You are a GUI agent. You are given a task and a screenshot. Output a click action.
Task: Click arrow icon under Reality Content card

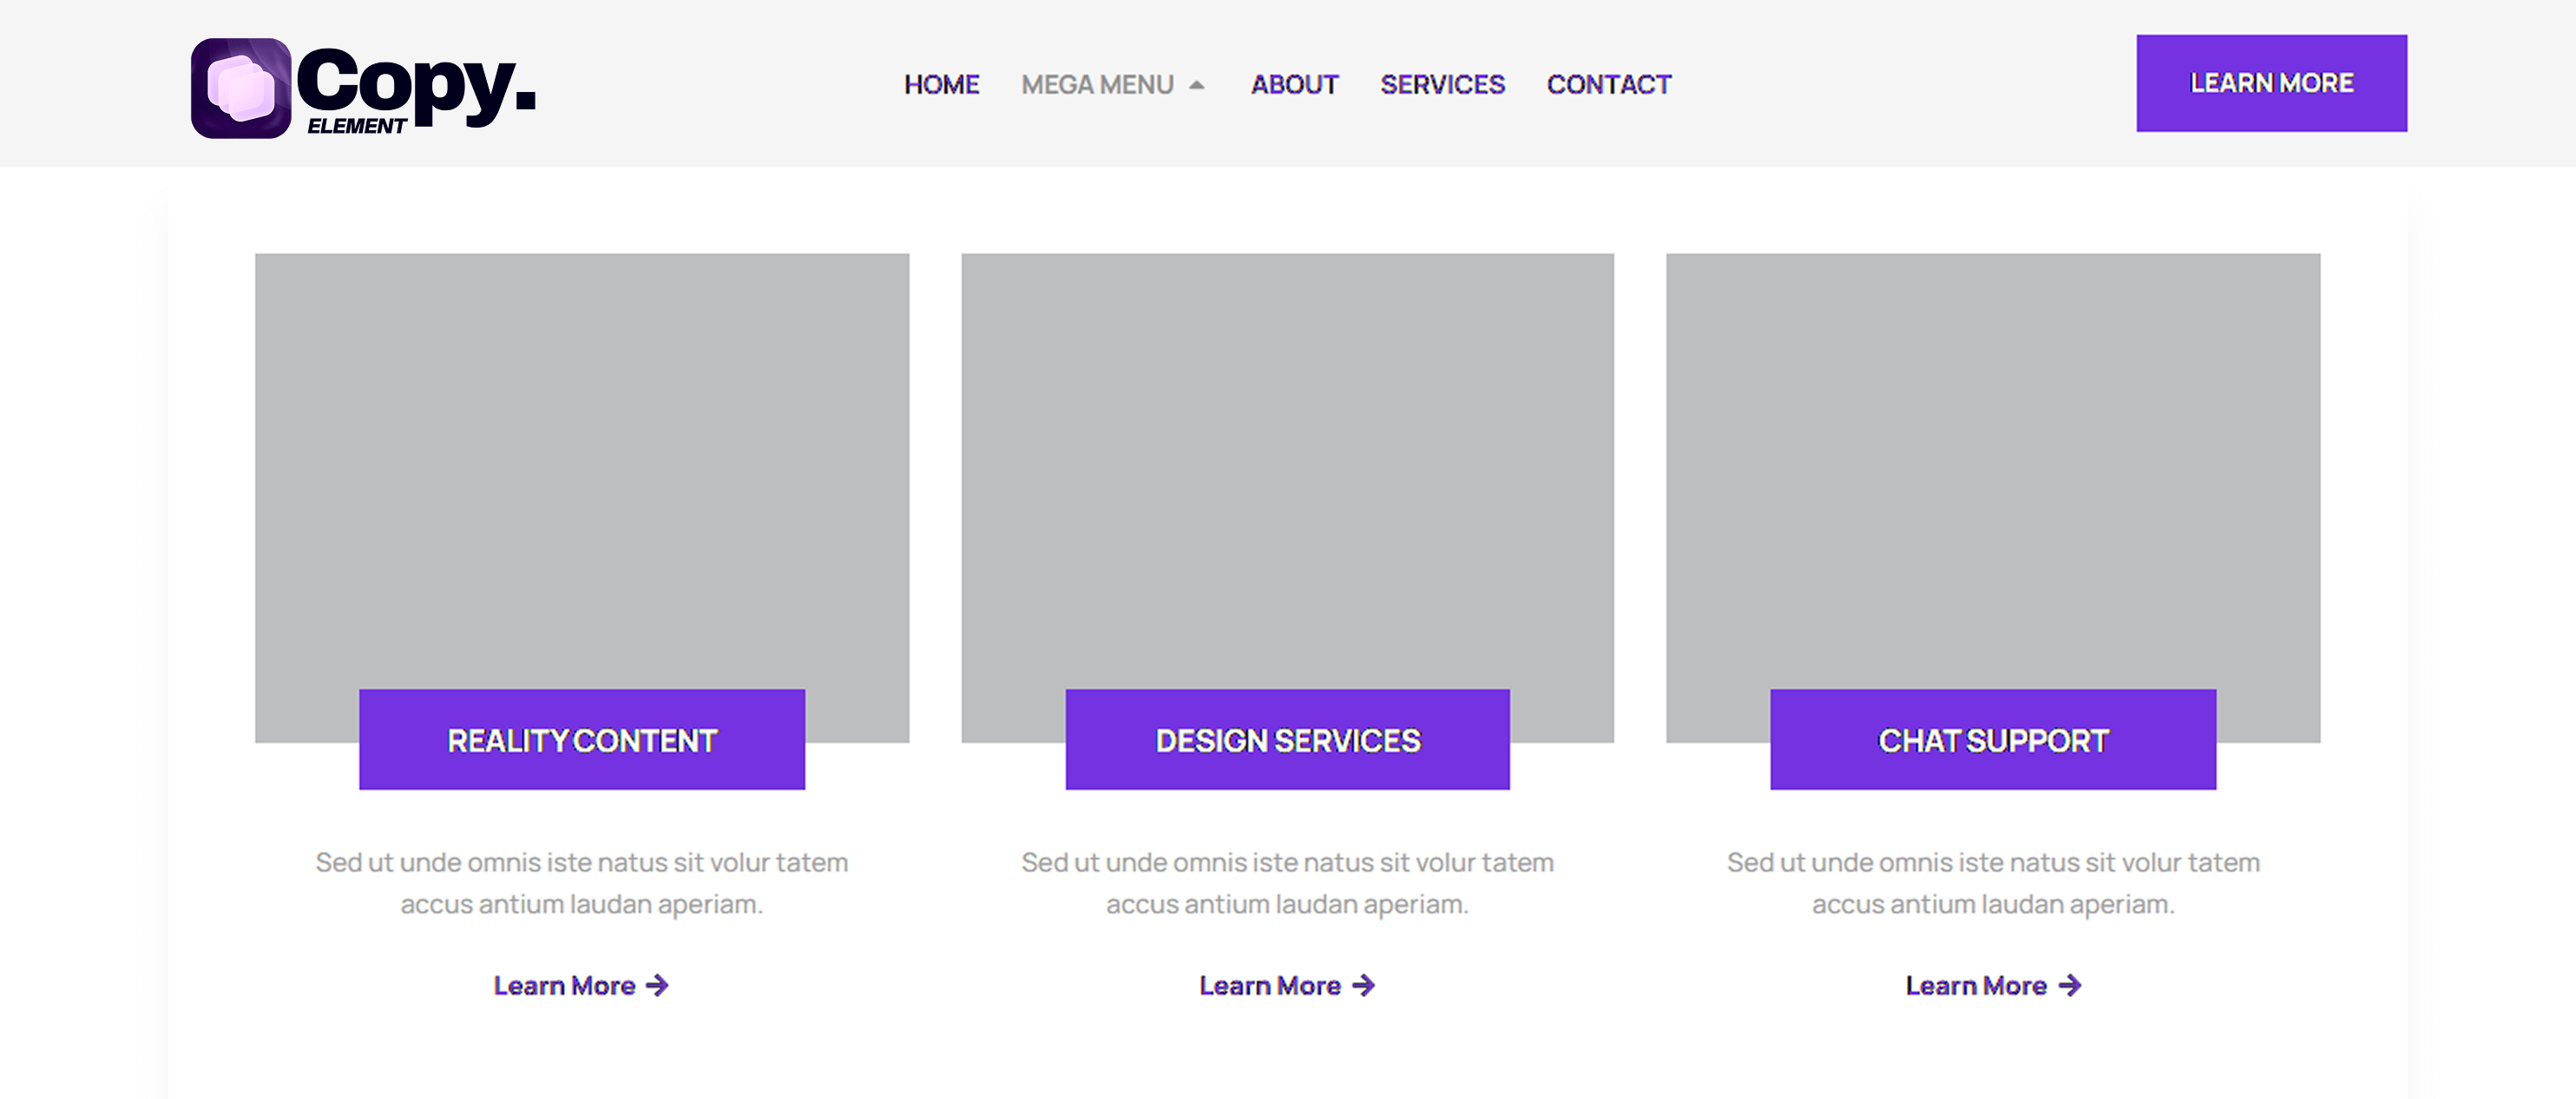[657, 986]
